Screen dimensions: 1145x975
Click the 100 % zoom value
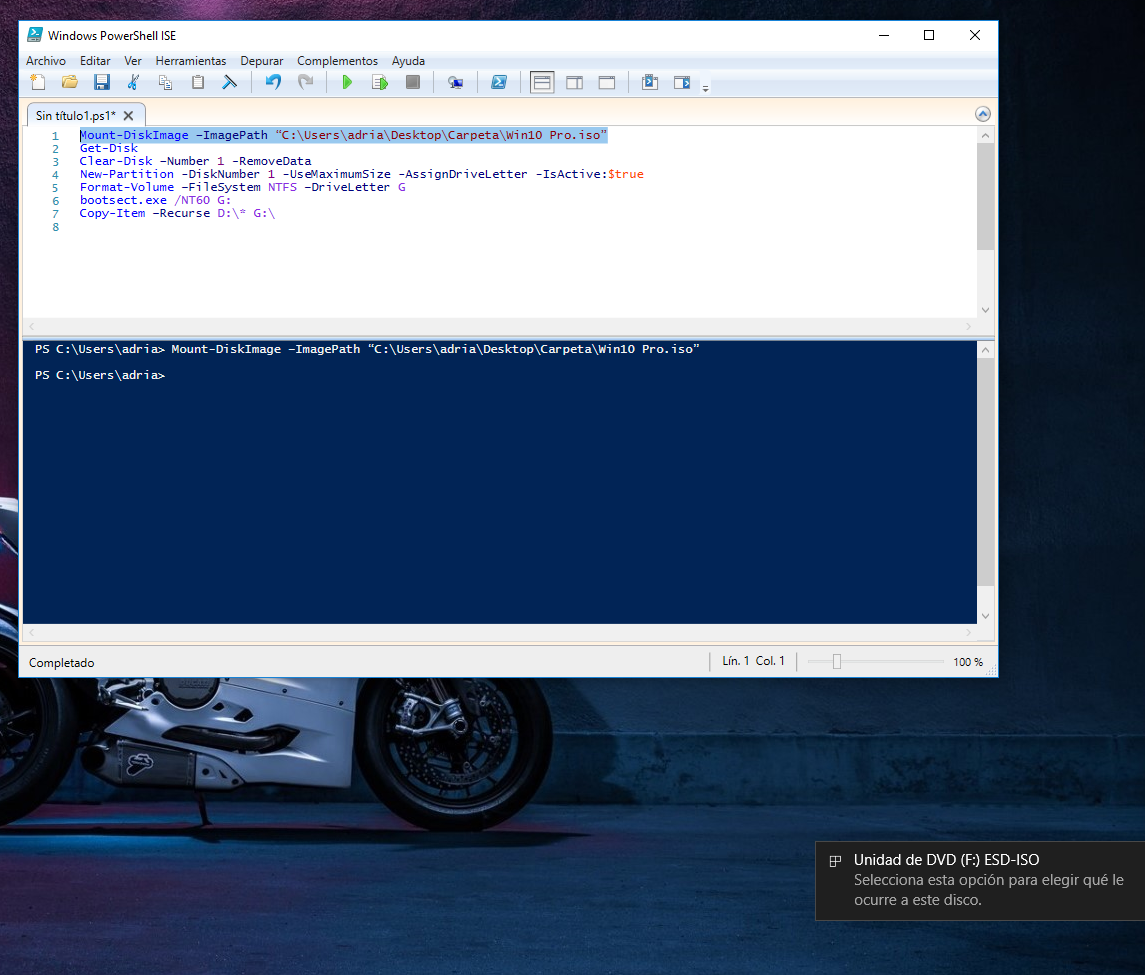[x=968, y=662]
